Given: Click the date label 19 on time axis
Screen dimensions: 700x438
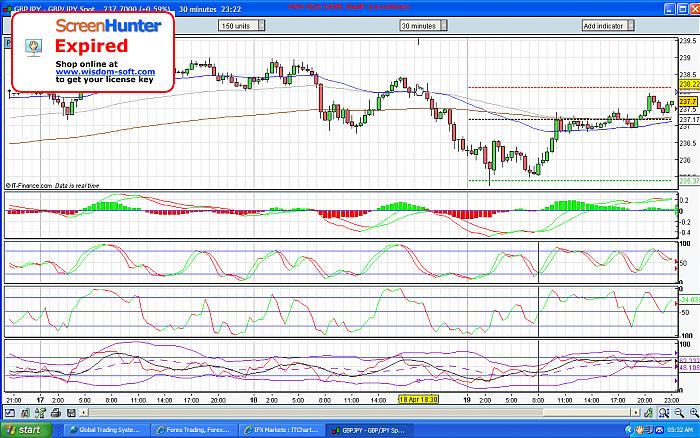Looking at the screenshot, I should point(467,400).
